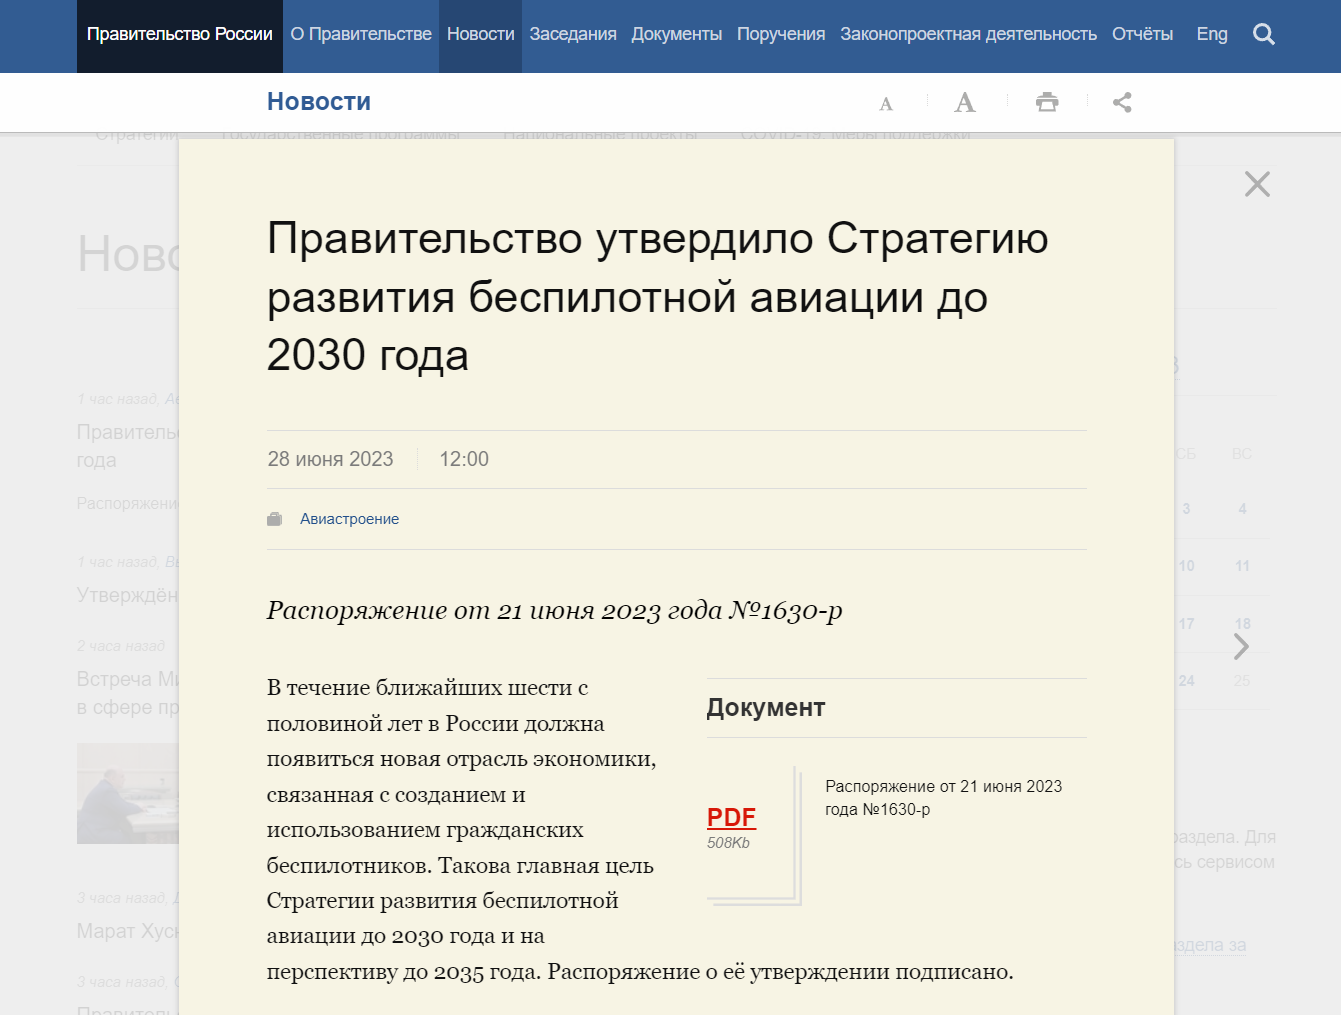Select the Новости navigation tab

click(x=480, y=35)
